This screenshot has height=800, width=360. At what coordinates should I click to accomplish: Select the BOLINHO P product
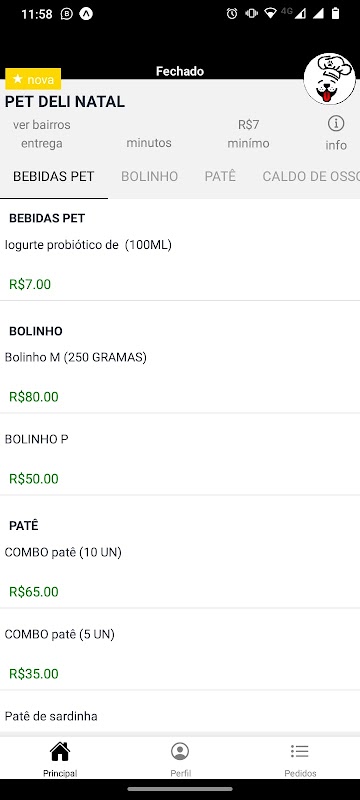(x=180, y=455)
